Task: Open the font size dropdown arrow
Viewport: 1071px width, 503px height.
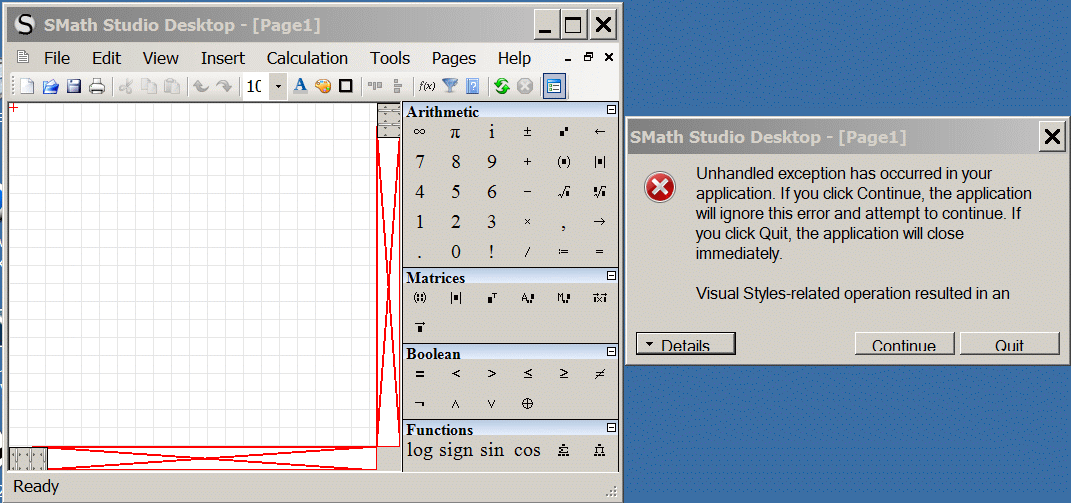Action: point(278,87)
